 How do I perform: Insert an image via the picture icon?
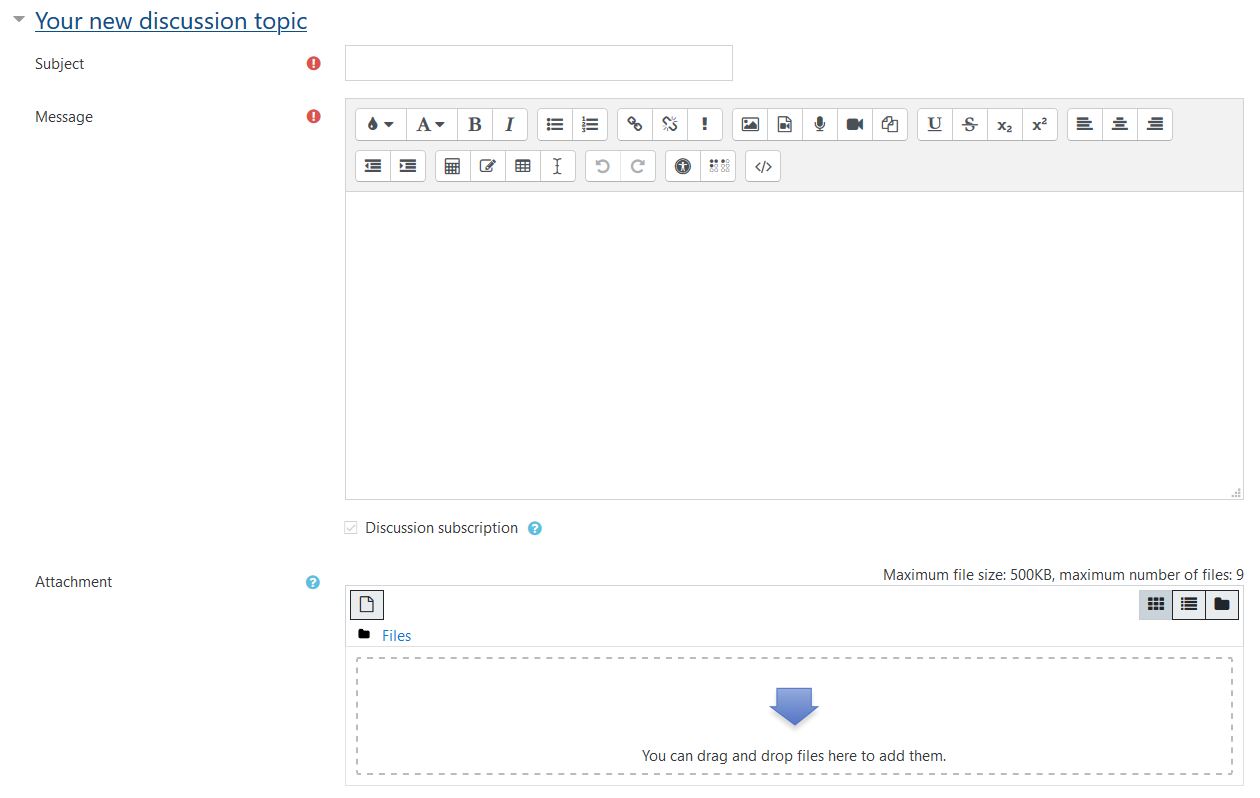coord(750,124)
